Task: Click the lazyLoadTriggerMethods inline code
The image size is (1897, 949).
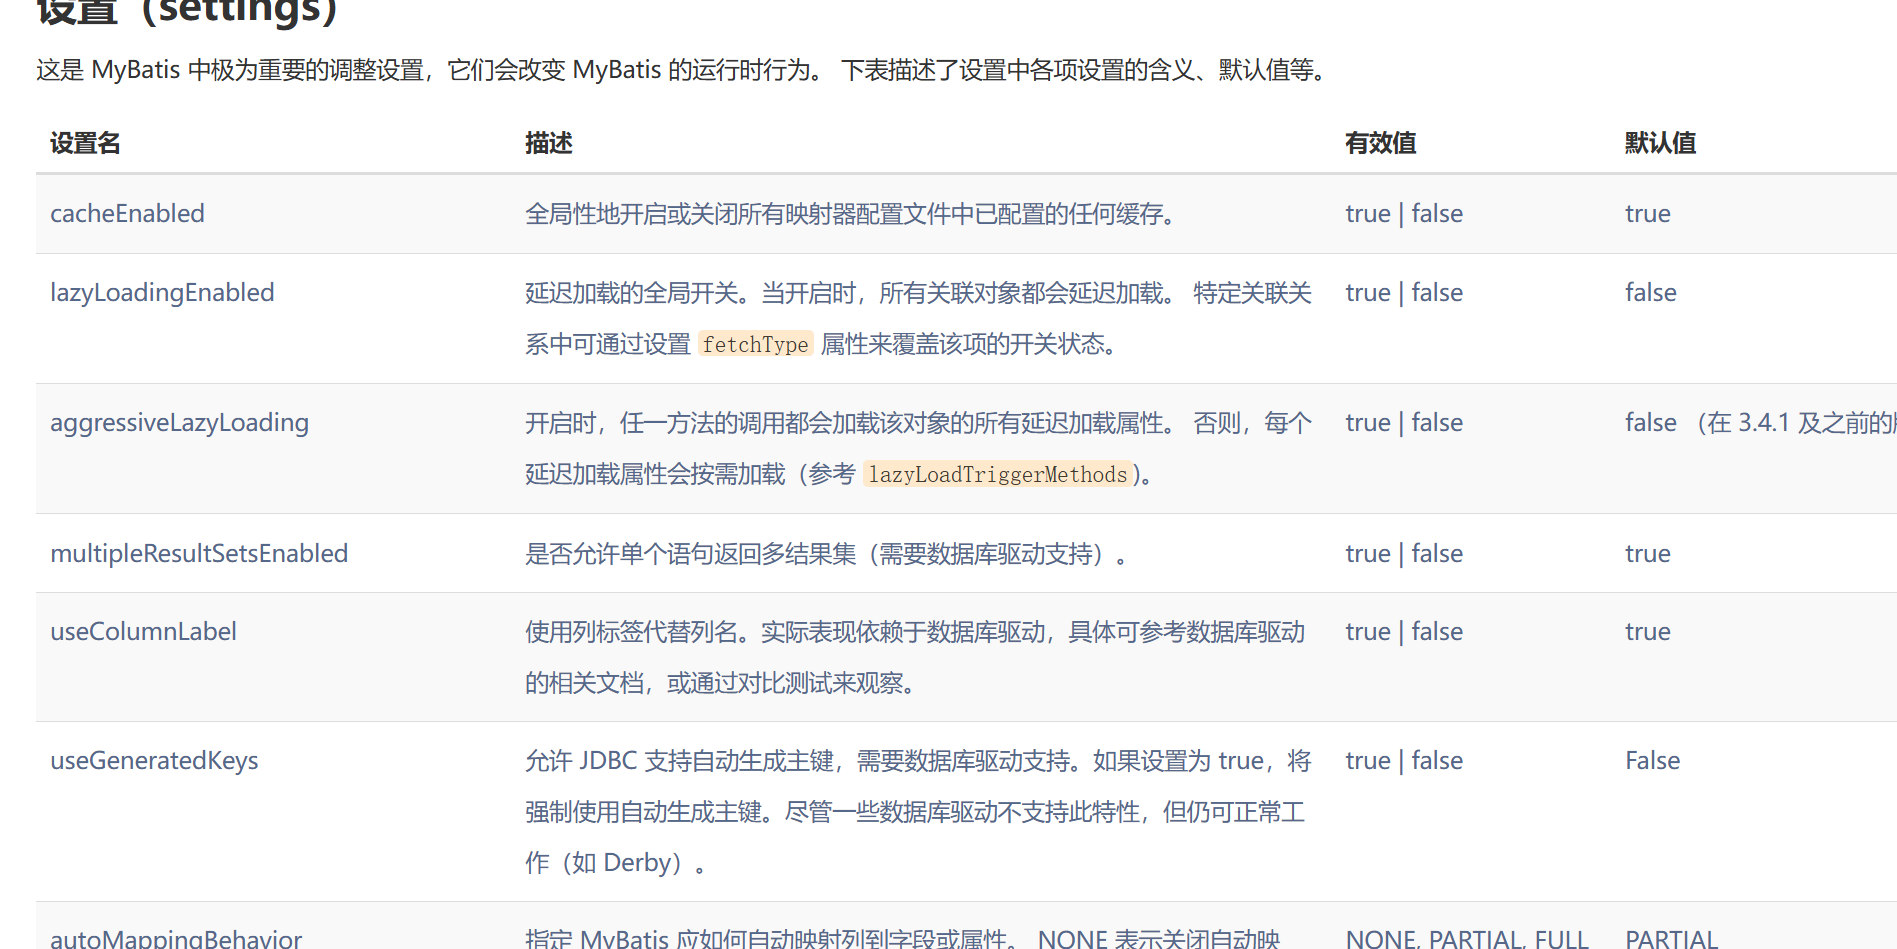Action: click(x=998, y=474)
